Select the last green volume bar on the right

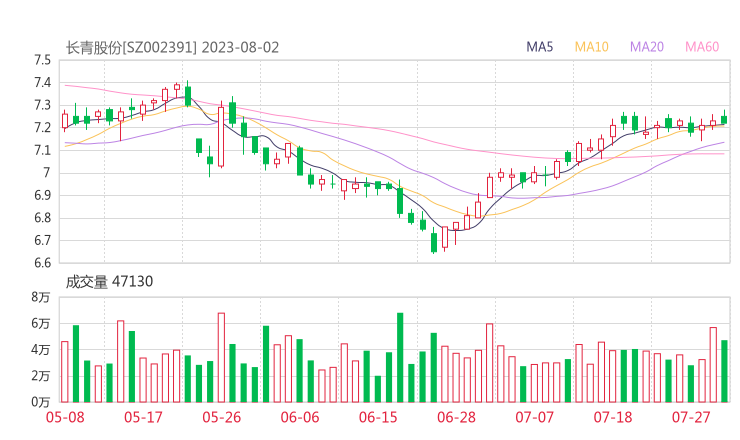click(724, 372)
